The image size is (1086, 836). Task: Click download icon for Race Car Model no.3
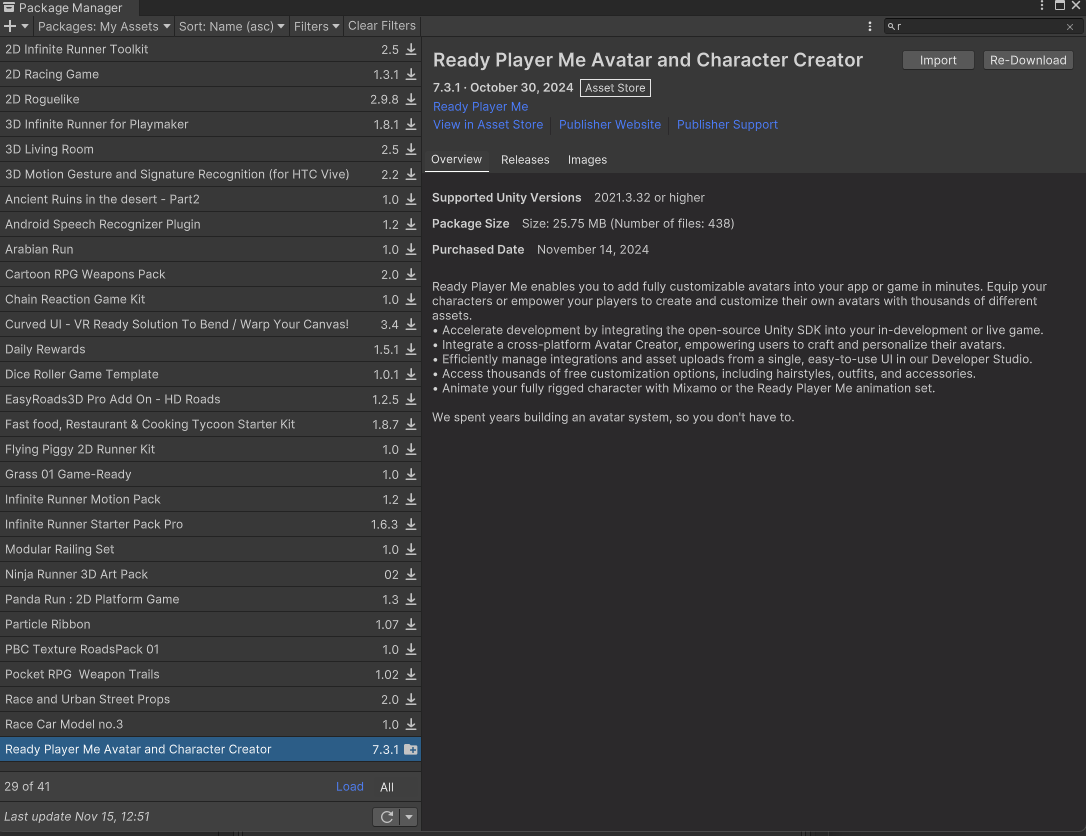pyautogui.click(x=411, y=724)
